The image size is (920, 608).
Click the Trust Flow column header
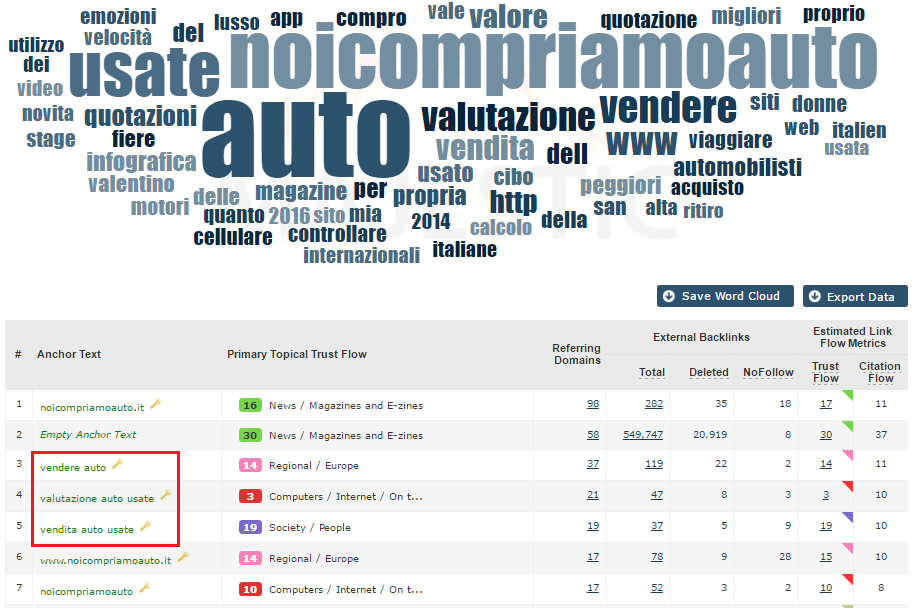(826, 372)
